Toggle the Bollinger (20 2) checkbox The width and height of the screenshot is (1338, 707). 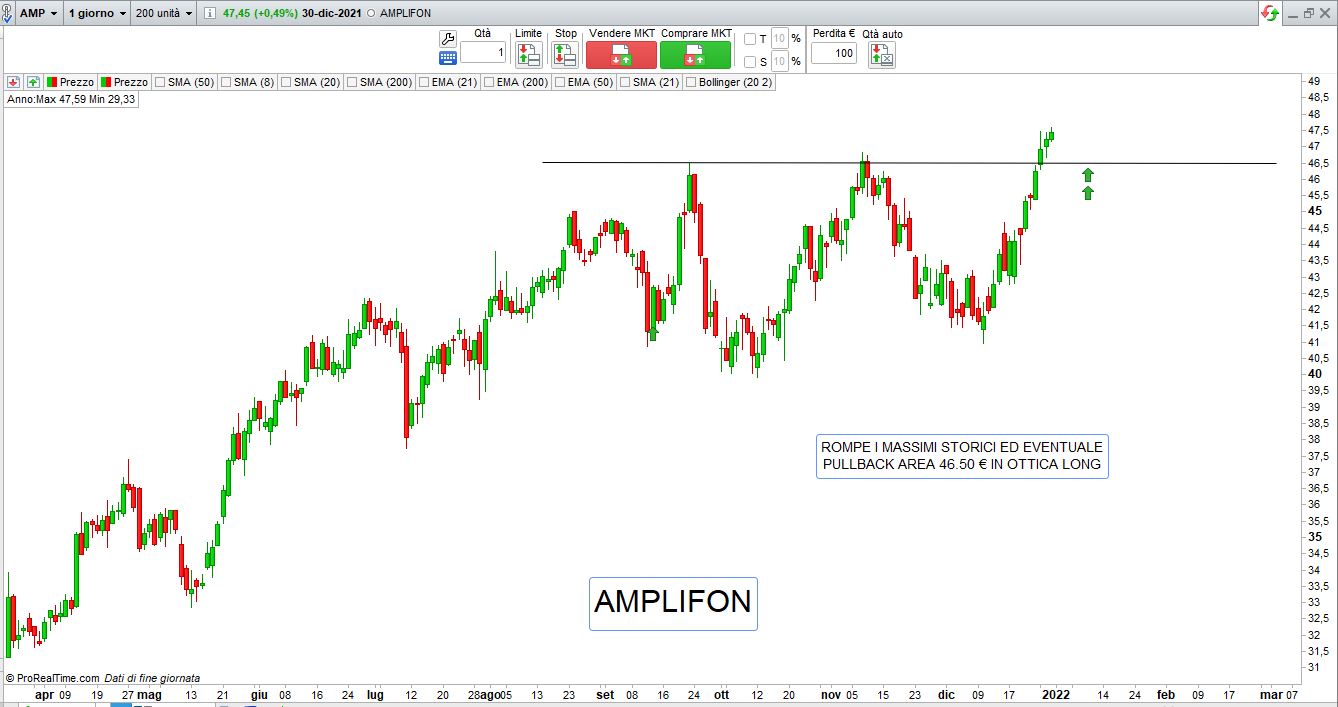[691, 82]
